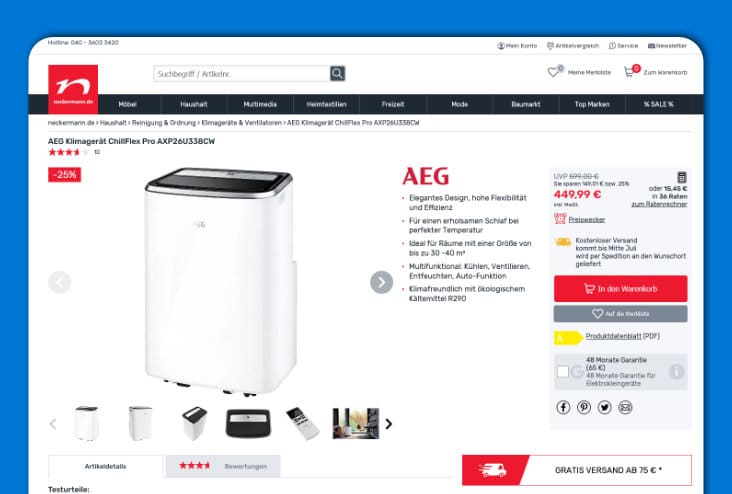Open the Produktdatenblatt PDF link
732x494 pixels.
(x=622, y=336)
